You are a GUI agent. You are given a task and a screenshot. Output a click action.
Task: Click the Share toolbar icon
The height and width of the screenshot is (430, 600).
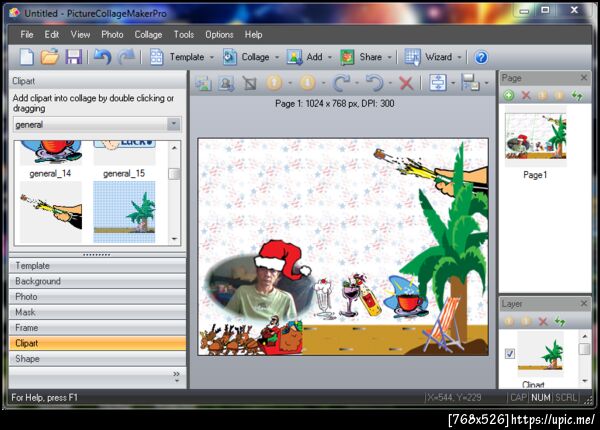[x=347, y=57]
